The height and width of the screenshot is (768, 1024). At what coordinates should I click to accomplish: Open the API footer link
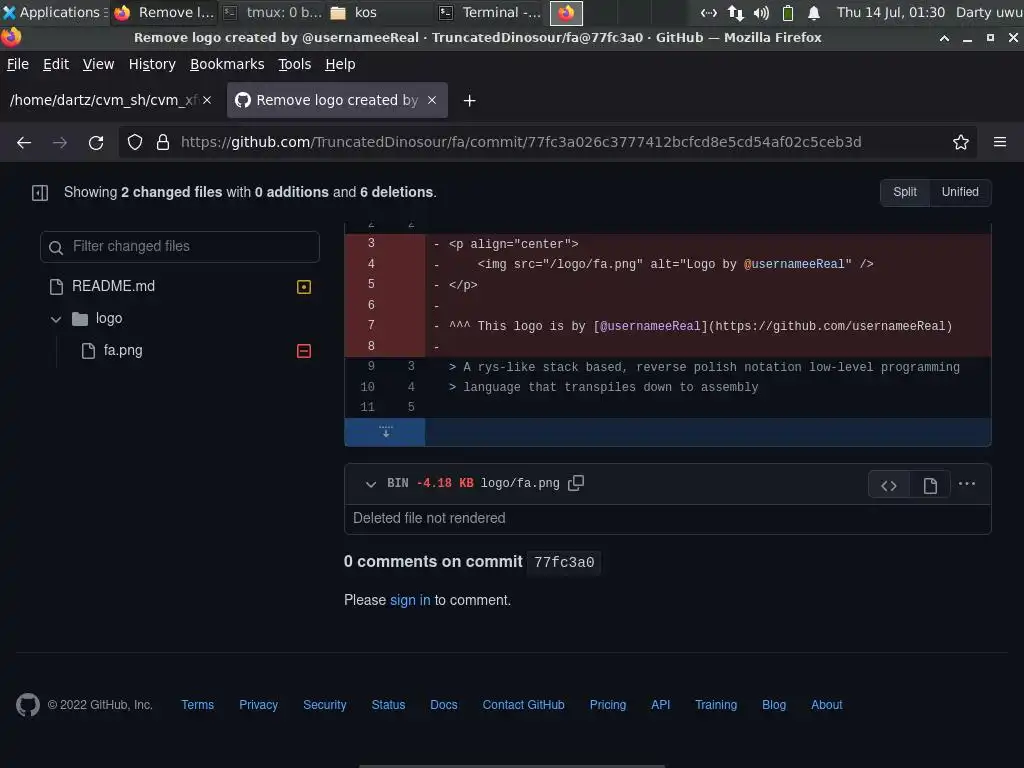click(x=660, y=705)
